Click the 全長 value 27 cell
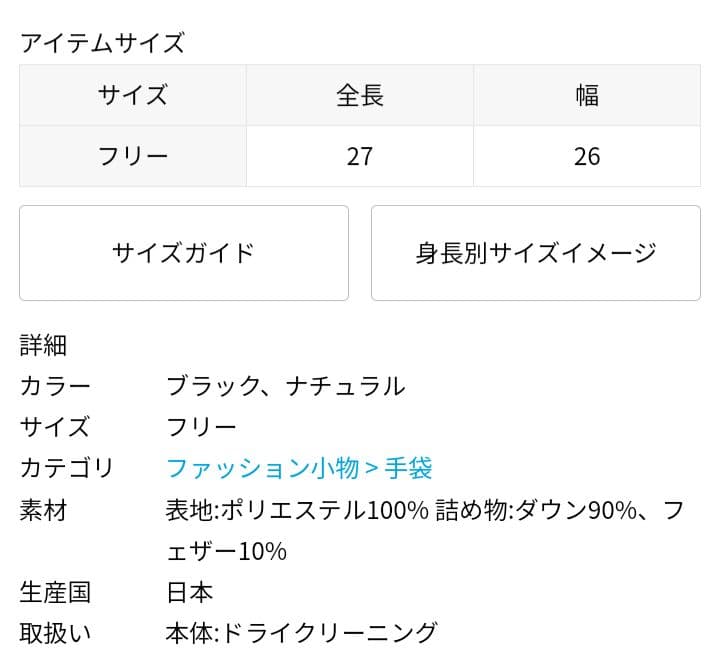Screen dimensions: 720x657 tap(360, 156)
